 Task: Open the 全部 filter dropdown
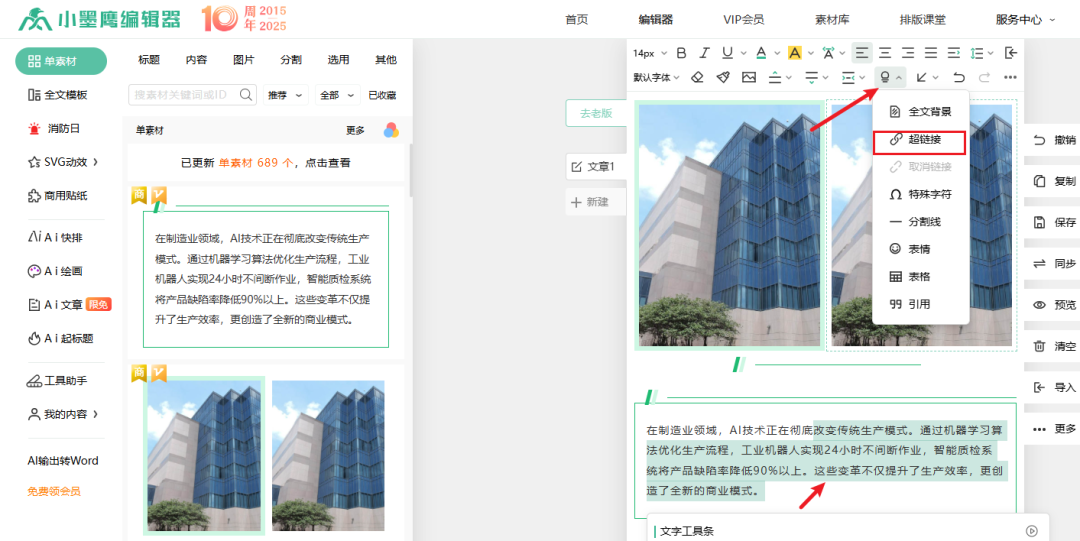338,95
